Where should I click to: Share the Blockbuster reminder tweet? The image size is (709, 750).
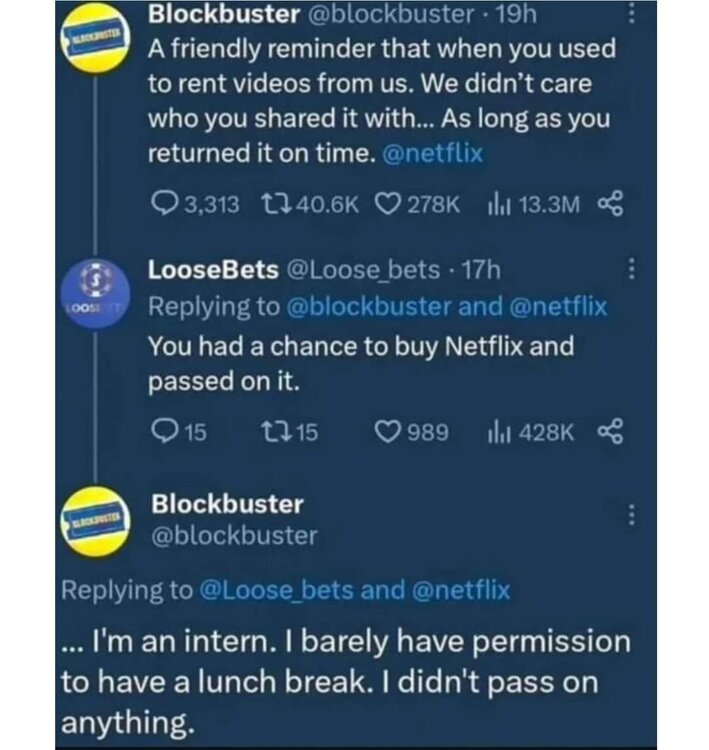[609, 204]
